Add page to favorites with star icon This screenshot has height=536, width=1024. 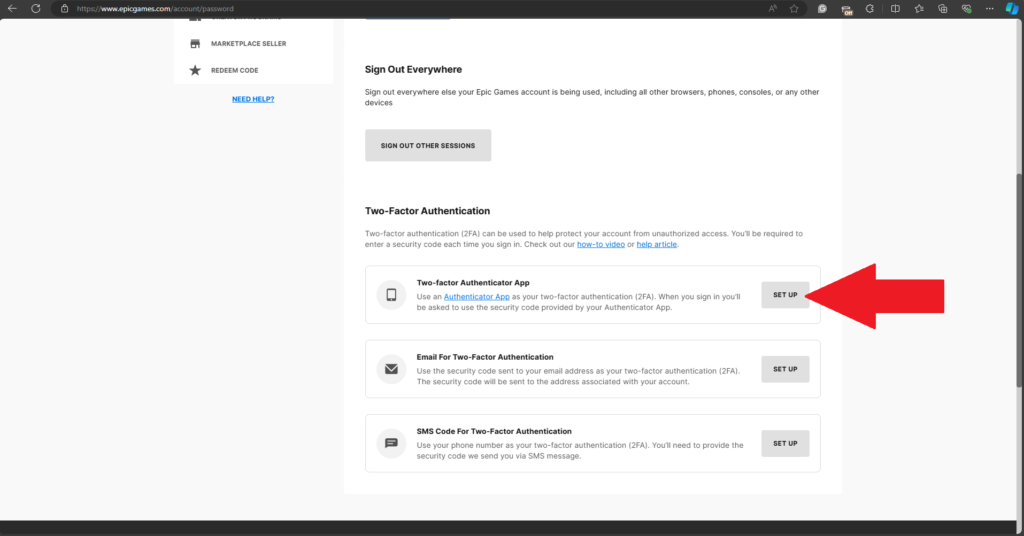793,8
